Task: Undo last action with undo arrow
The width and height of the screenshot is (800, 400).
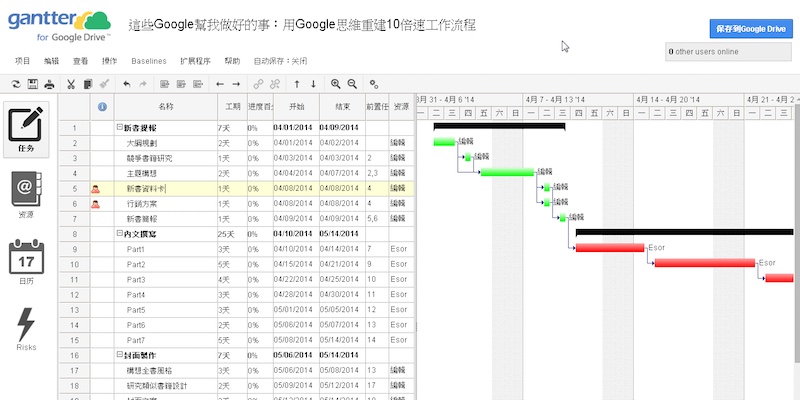Action: click(x=127, y=84)
